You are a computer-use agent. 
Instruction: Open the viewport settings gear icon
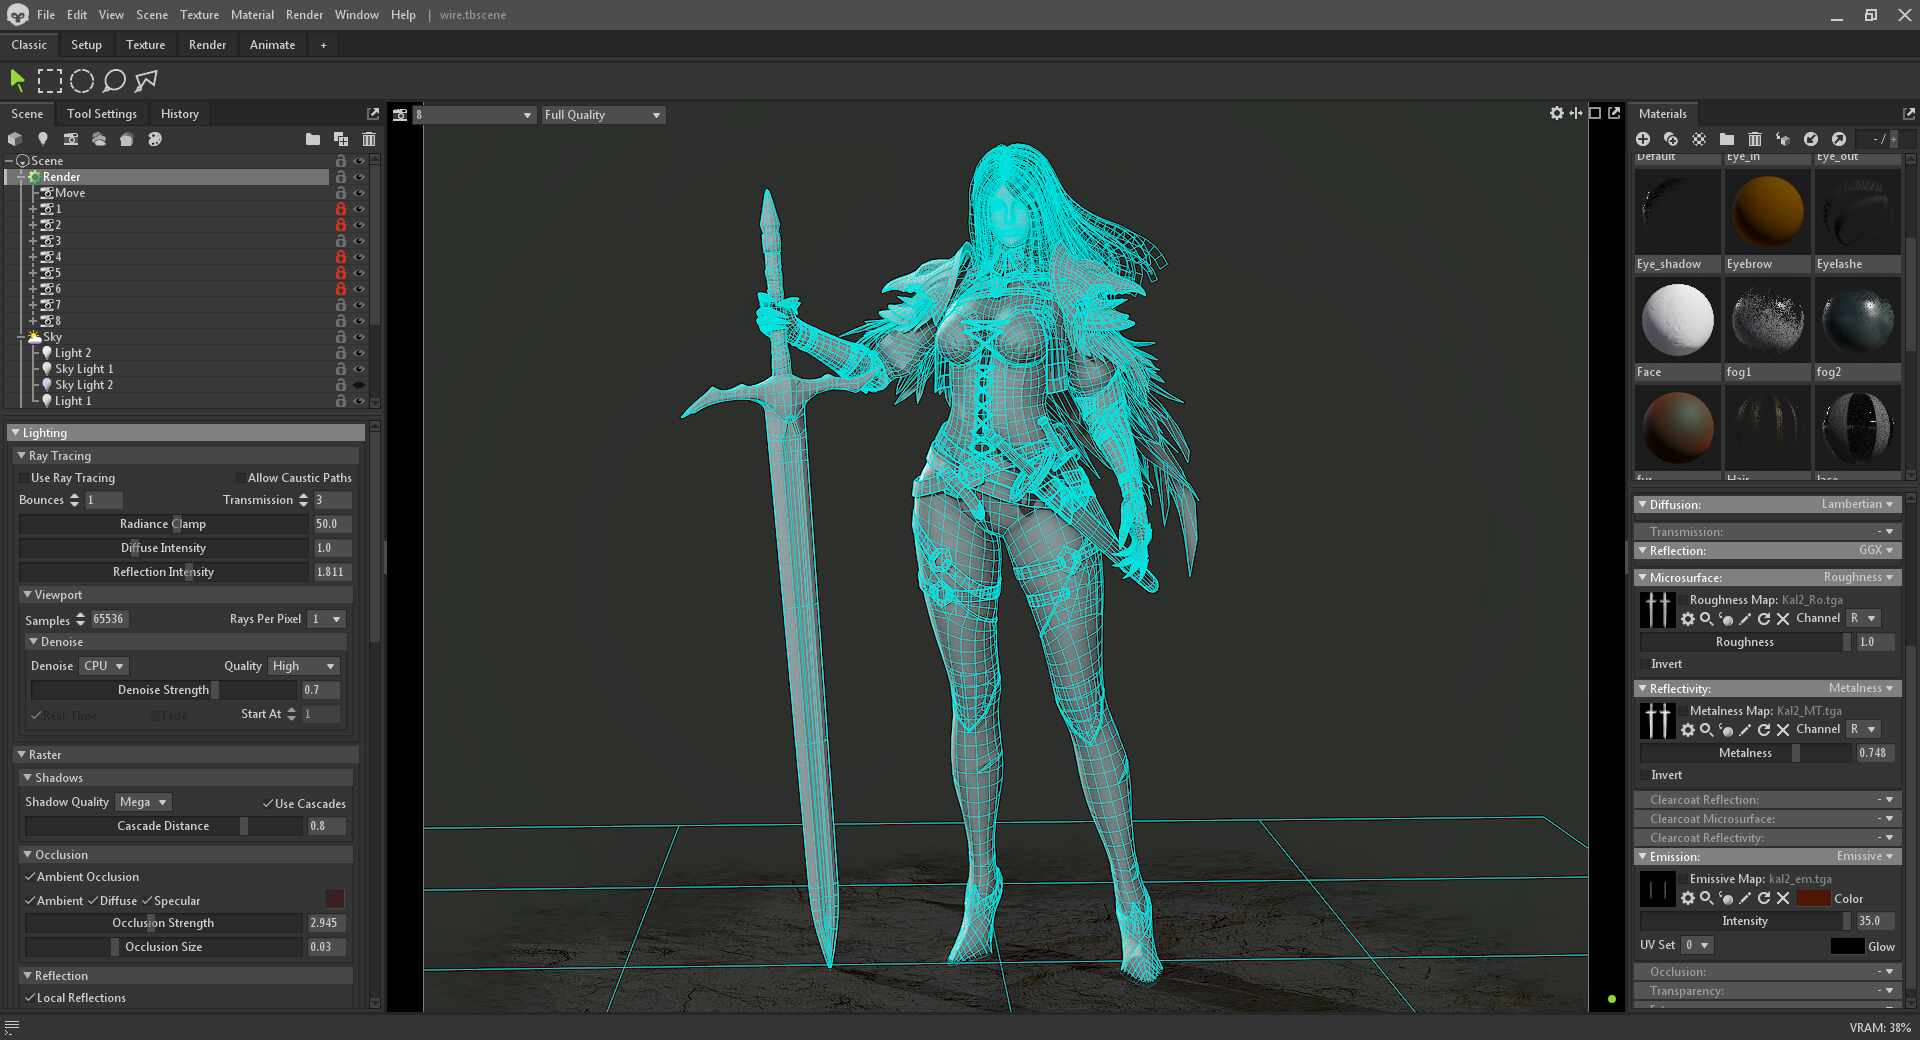click(x=1556, y=113)
